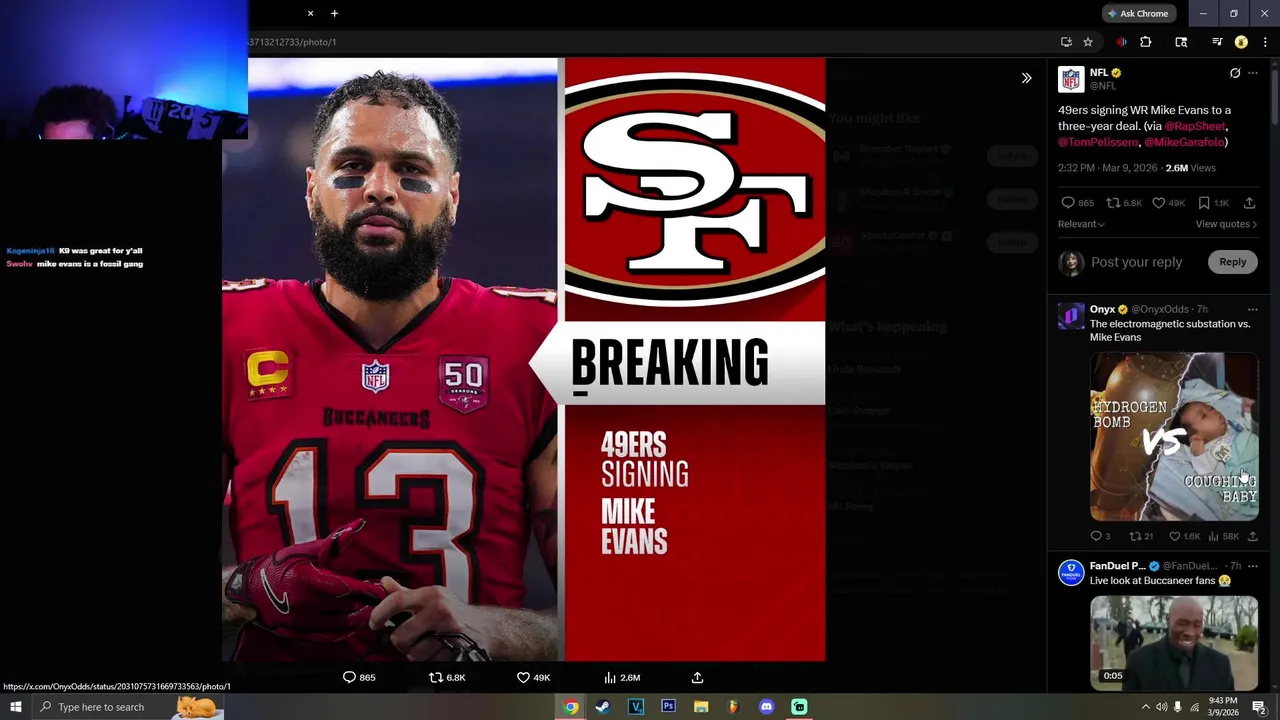Open a new Chrome tab with the plus button
The image size is (1280, 720).
(x=334, y=13)
